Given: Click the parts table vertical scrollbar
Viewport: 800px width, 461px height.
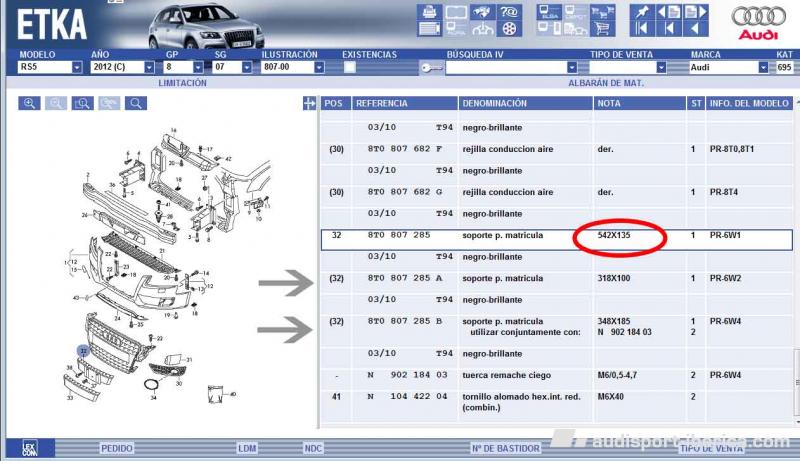Looking at the screenshot, I should 797,382.
